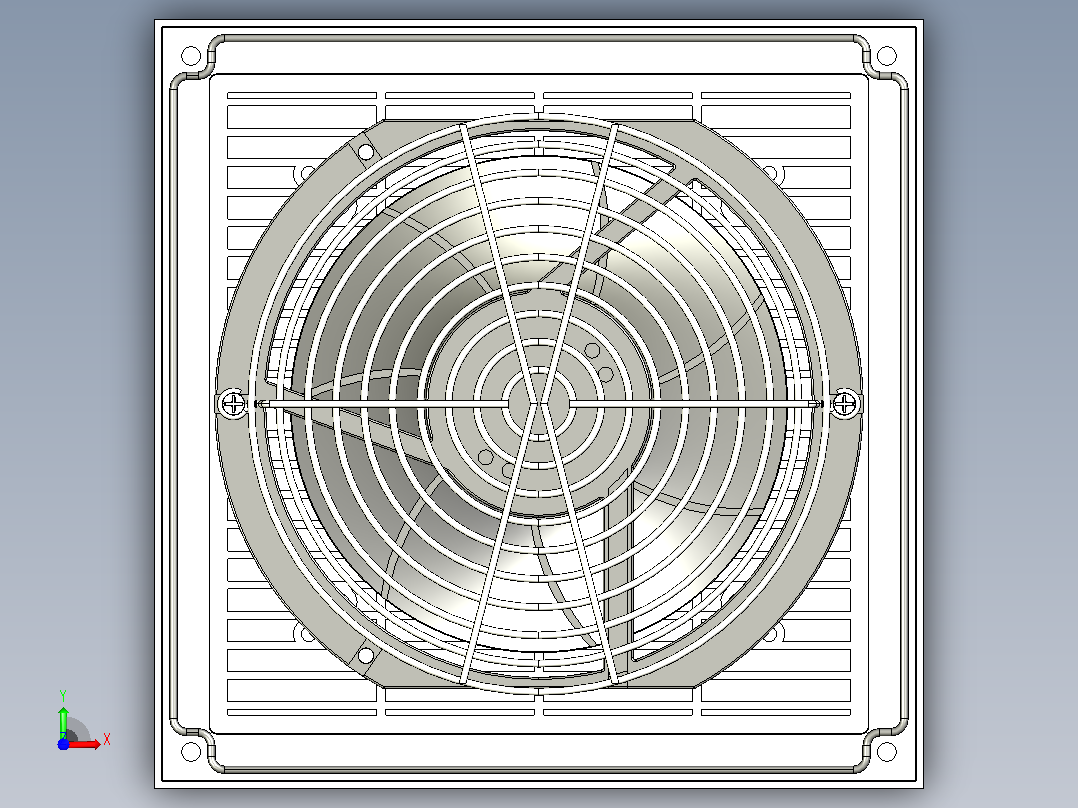Click the red X axis arrow of the triad
This screenshot has height=808, width=1078.
click(84, 744)
